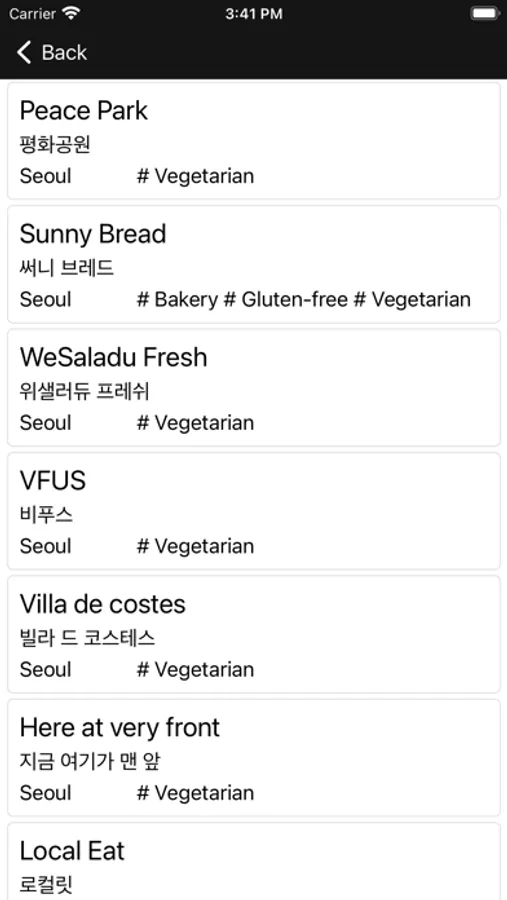Tap # Vegetarian tag under Villa de costes
The width and height of the screenshot is (507, 900).
[x=195, y=670]
